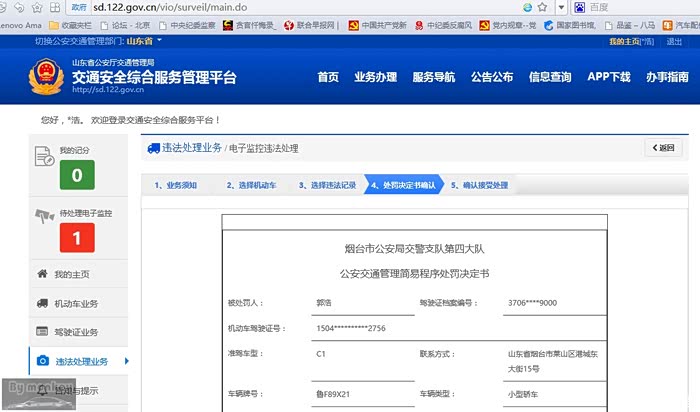
Task: Click the license card icon beside 驾驶证业务
Action: click(42, 332)
